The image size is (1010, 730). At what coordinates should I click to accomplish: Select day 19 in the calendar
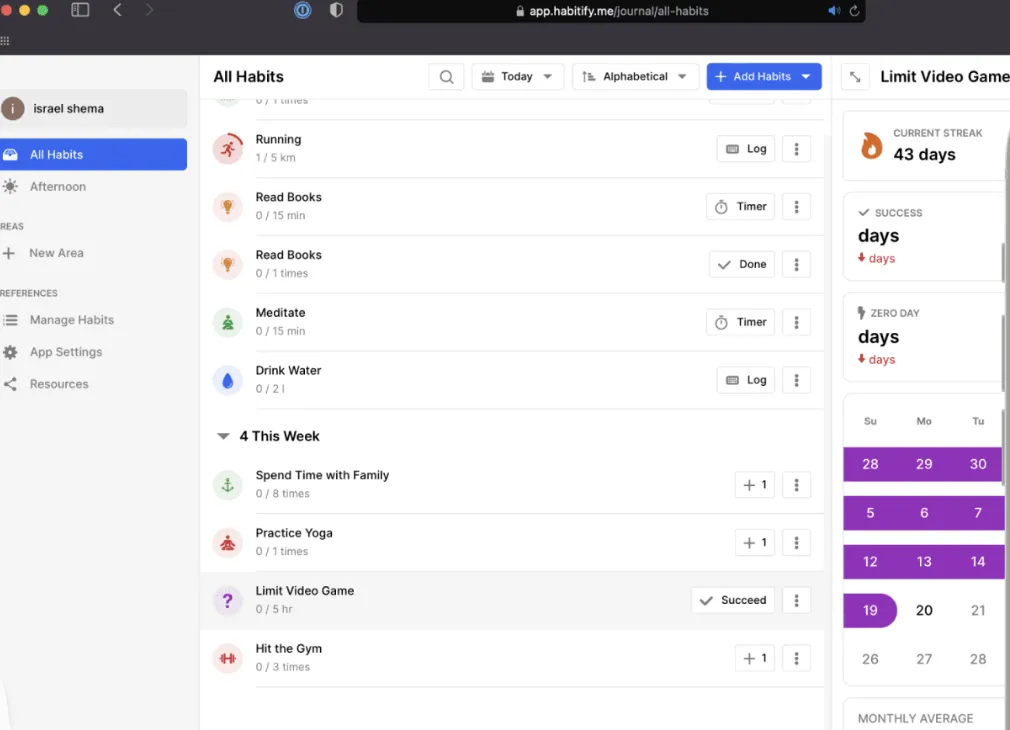pyautogui.click(x=870, y=610)
